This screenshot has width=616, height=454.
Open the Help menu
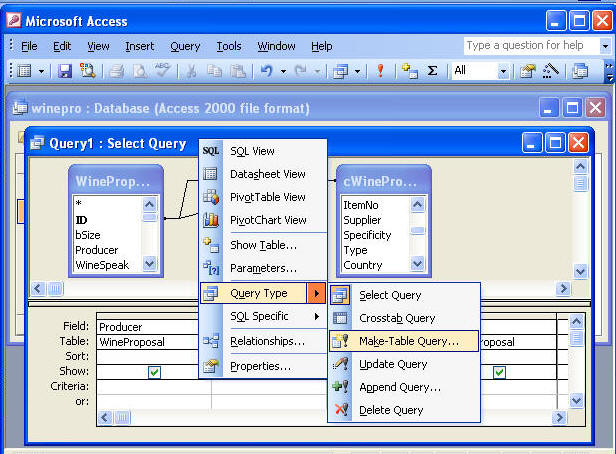coord(322,46)
